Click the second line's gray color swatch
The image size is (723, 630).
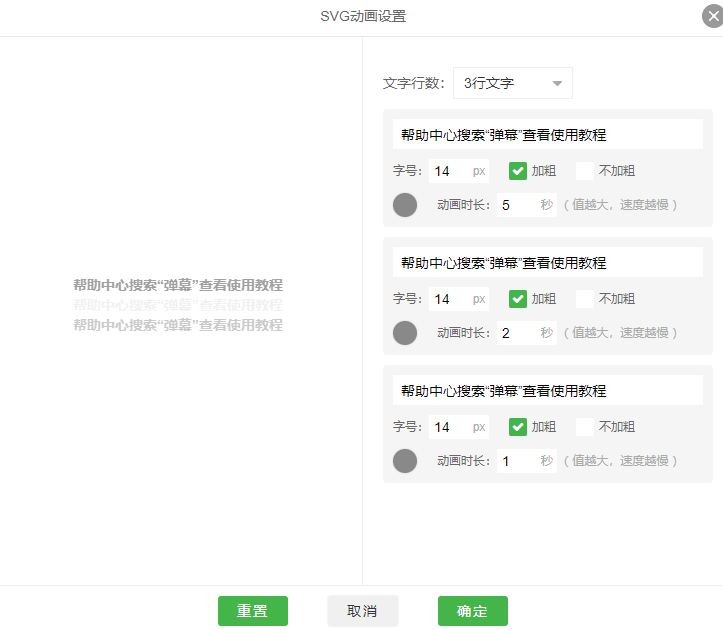pyautogui.click(x=405, y=333)
